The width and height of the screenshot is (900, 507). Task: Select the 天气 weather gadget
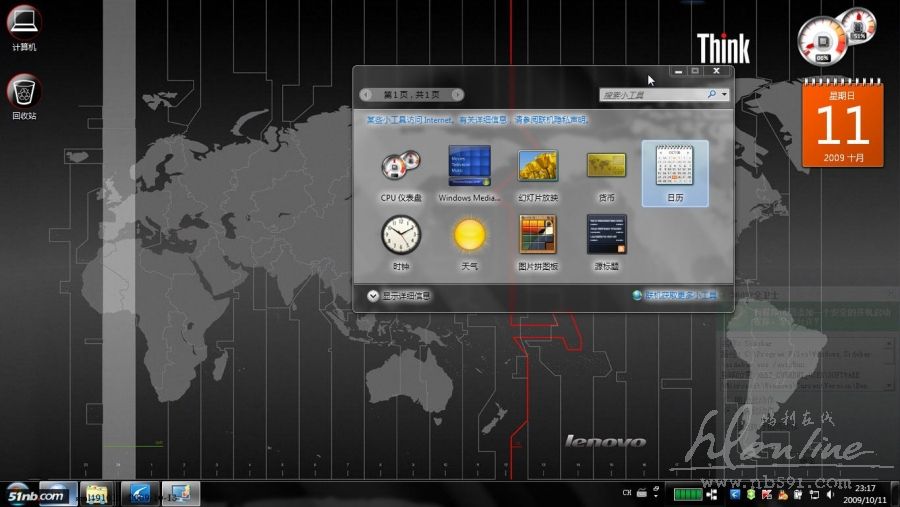point(469,241)
